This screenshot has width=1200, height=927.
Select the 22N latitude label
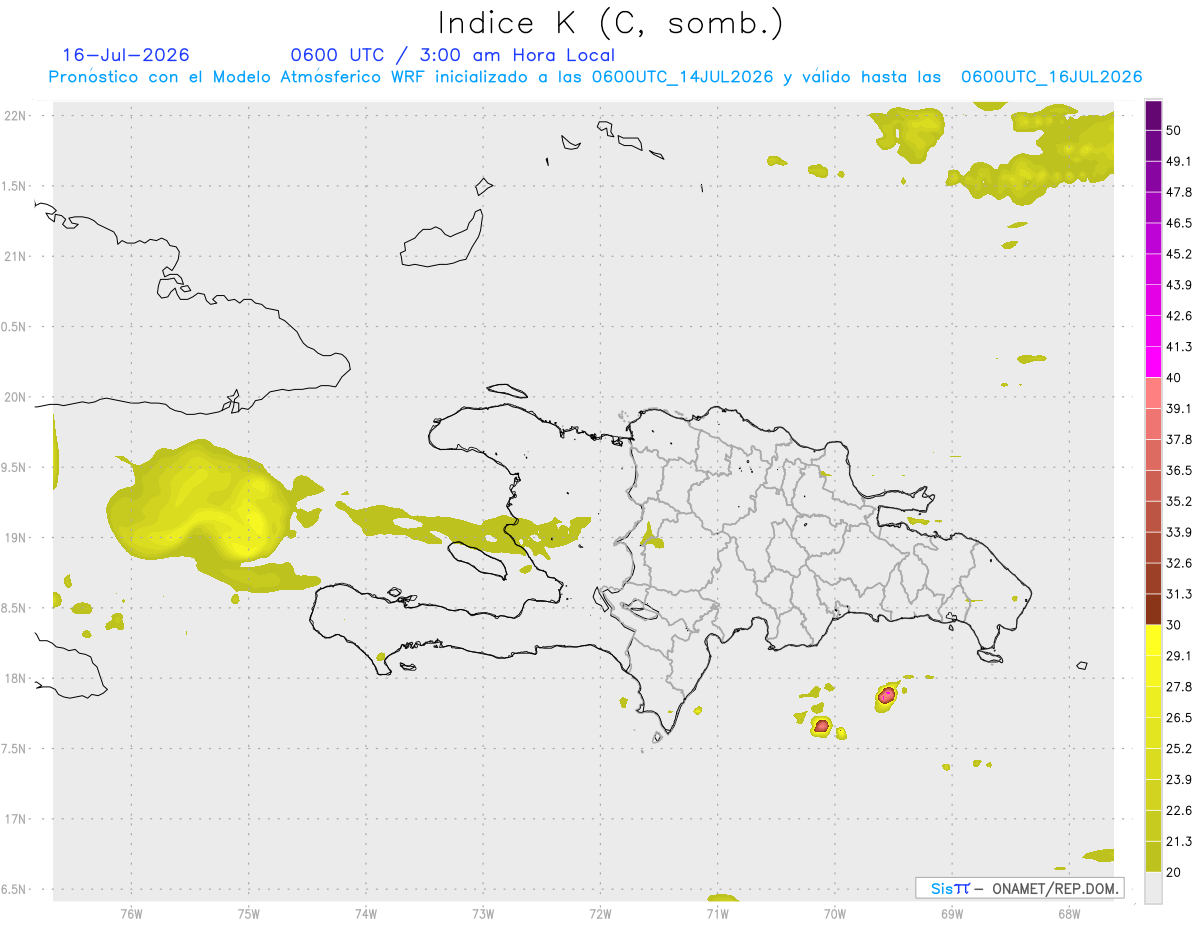tap(17, 116)
